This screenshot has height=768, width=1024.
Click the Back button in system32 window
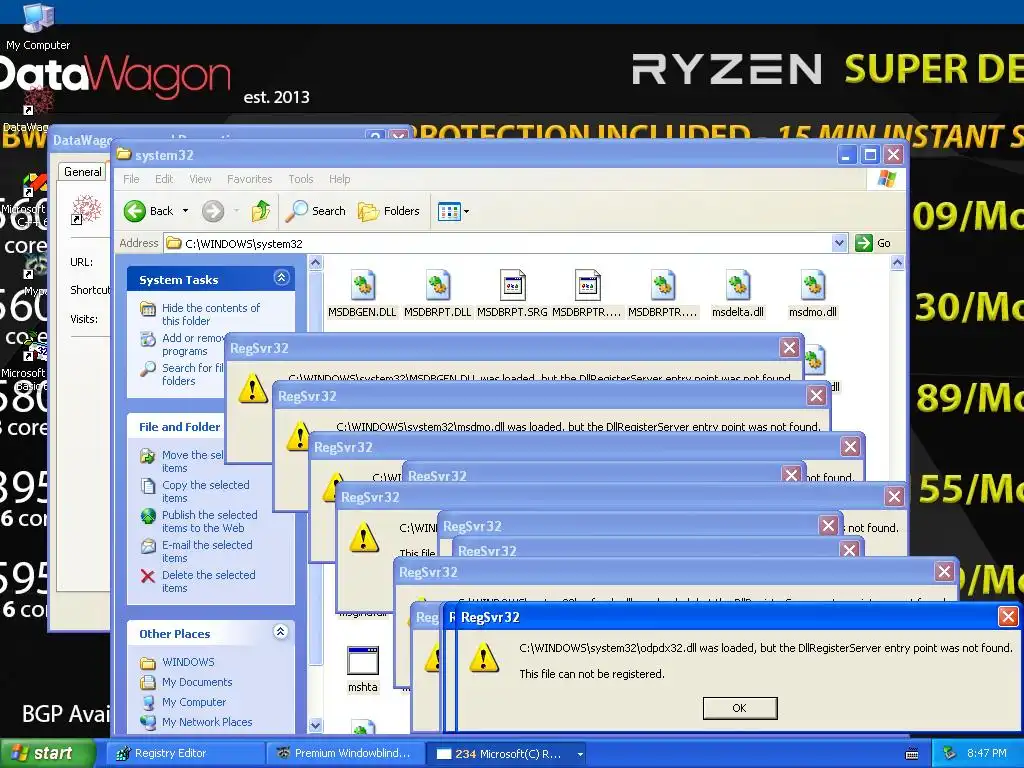(x=149, y=211)
